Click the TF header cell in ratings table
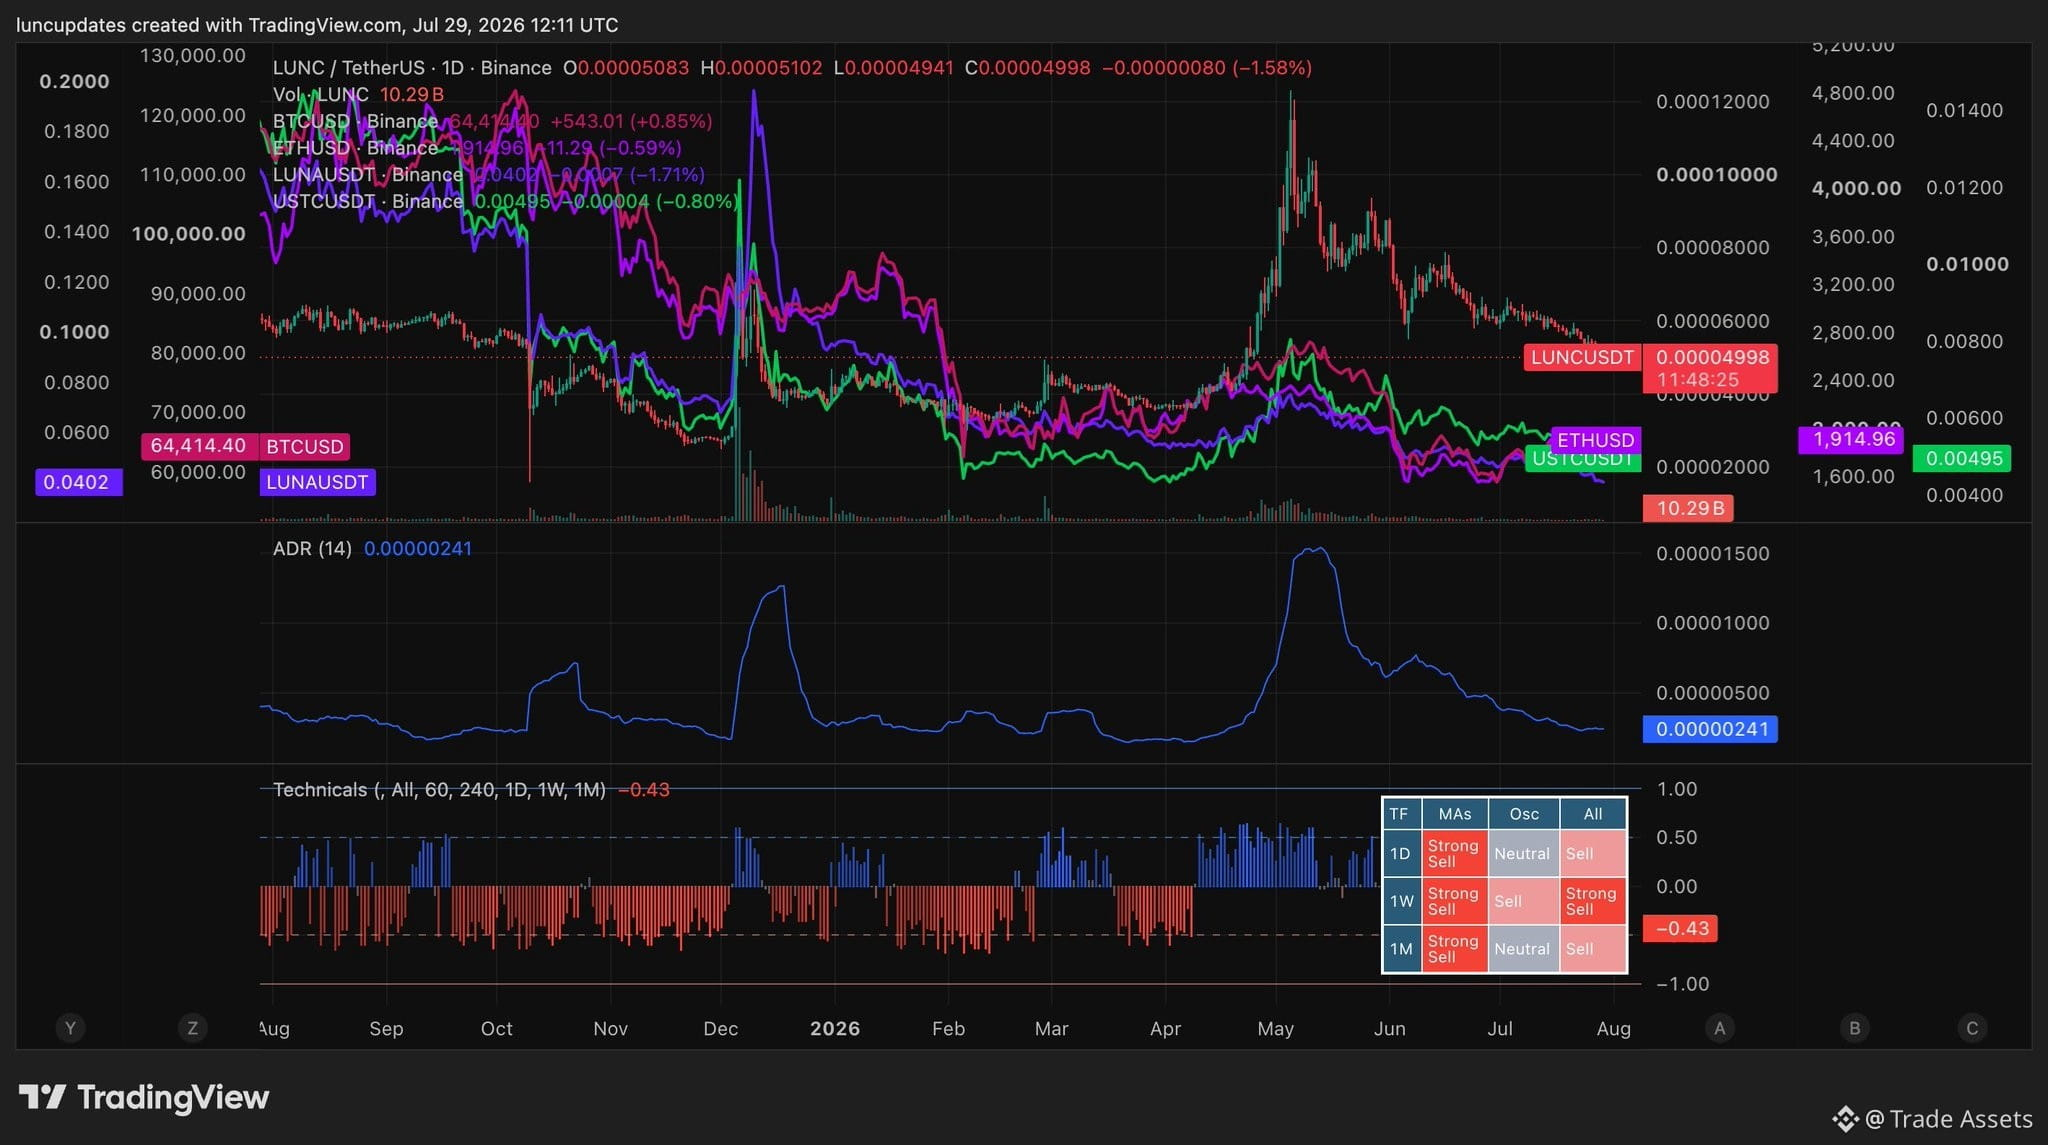The image size is (2048, 1145). [1401, 814]
